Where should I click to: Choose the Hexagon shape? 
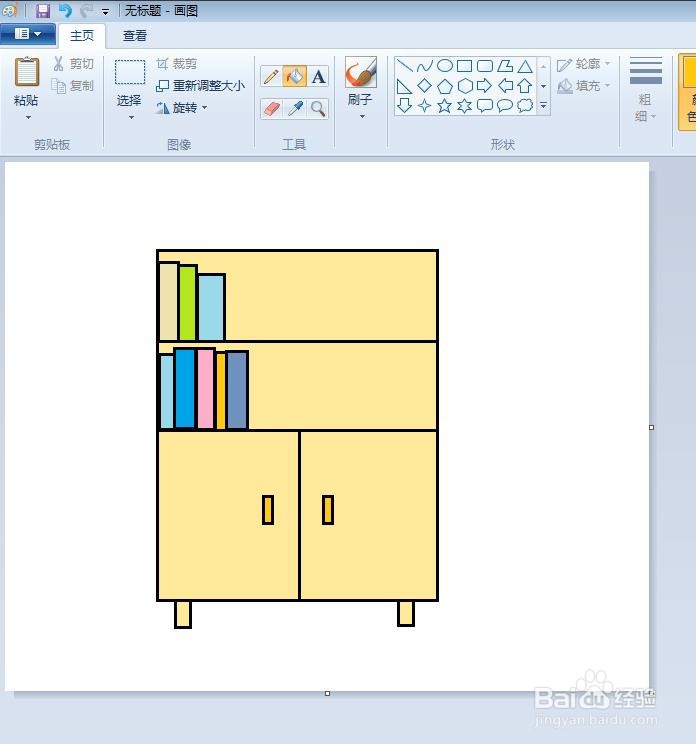point(465,86)
